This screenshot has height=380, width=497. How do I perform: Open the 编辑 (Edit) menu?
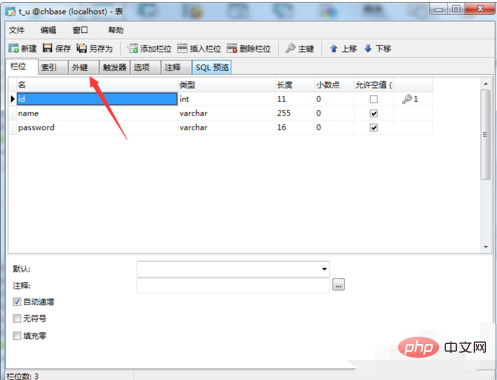pyautogui.click(x=48, y=30)
